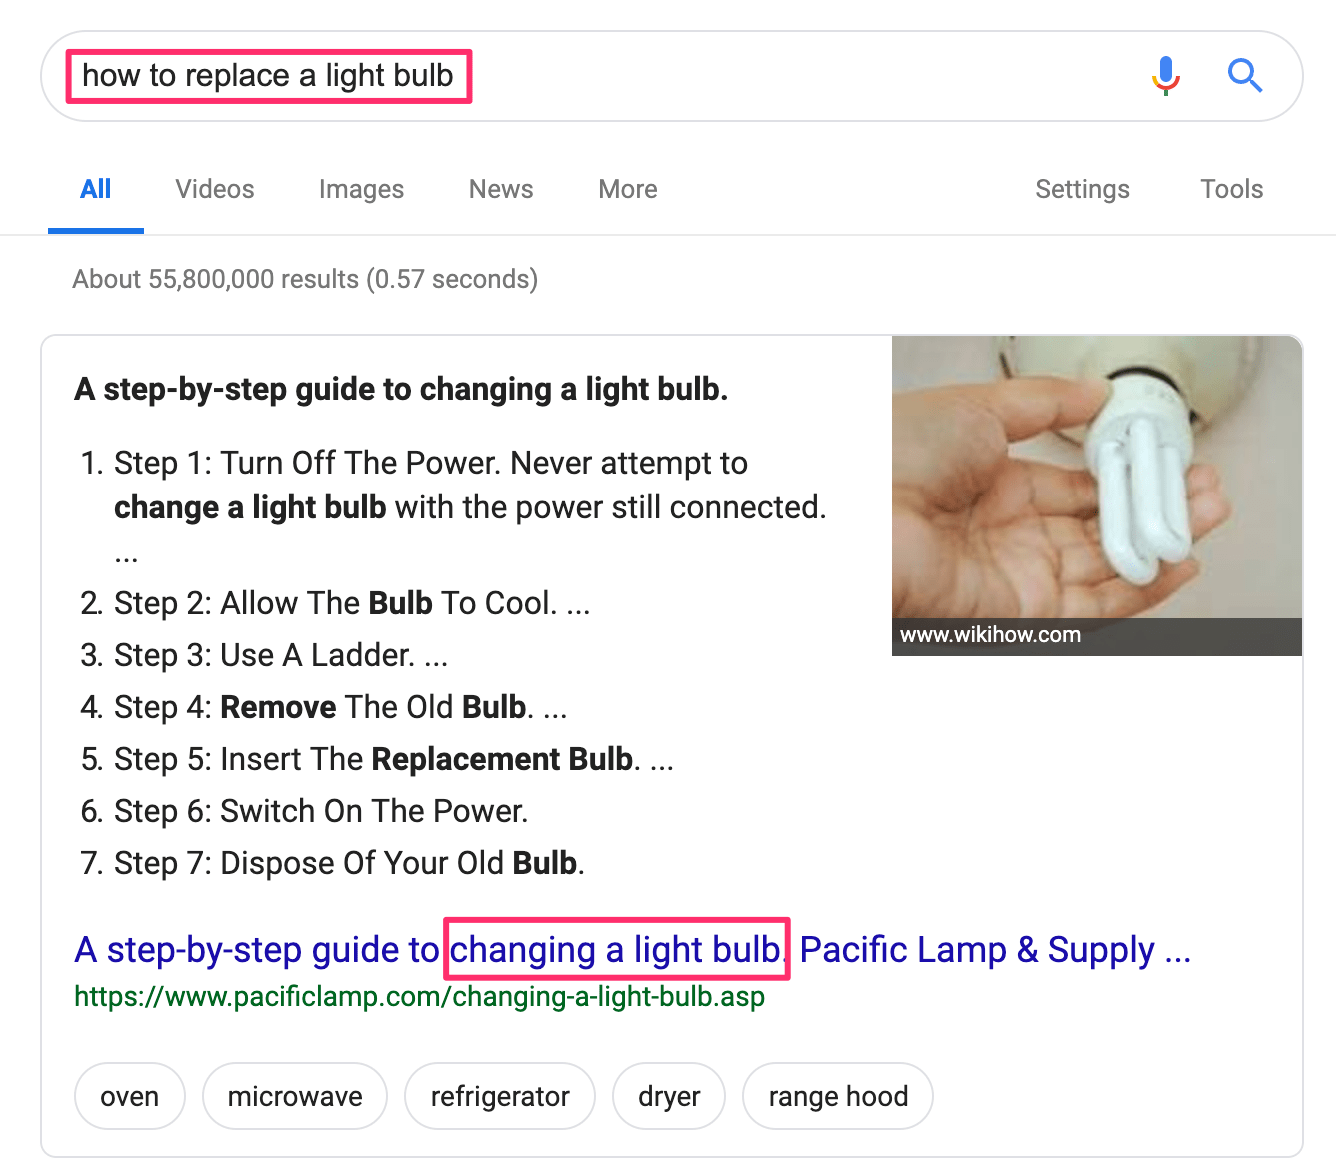Select the oven suggestion chip
This screenshot has width=1336, height=1164.
(130, 1096)
